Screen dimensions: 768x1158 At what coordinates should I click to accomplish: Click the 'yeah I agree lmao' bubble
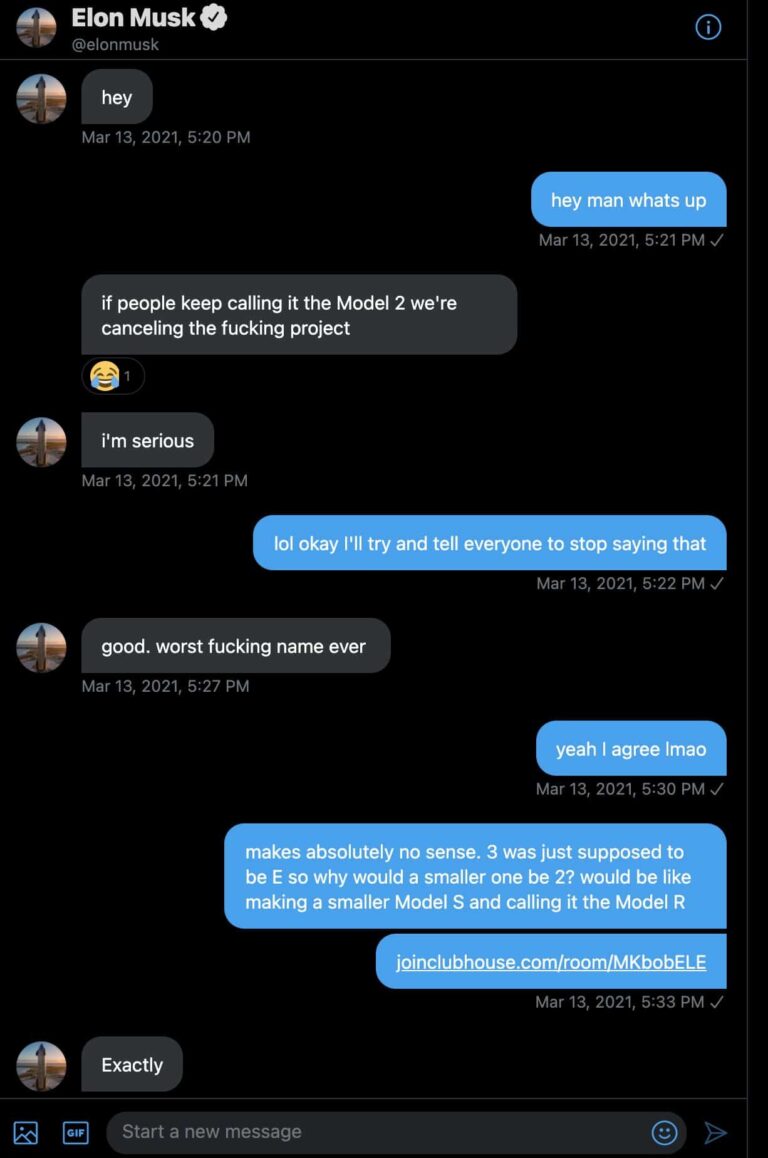pyautogui.click(x=631, y=749)
